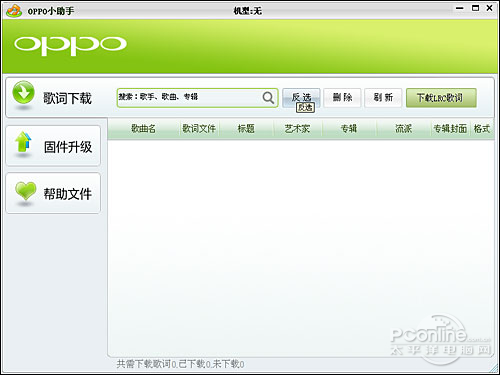Click the search magnifier icon
The image size is (500, 375).
coord(268,98)
